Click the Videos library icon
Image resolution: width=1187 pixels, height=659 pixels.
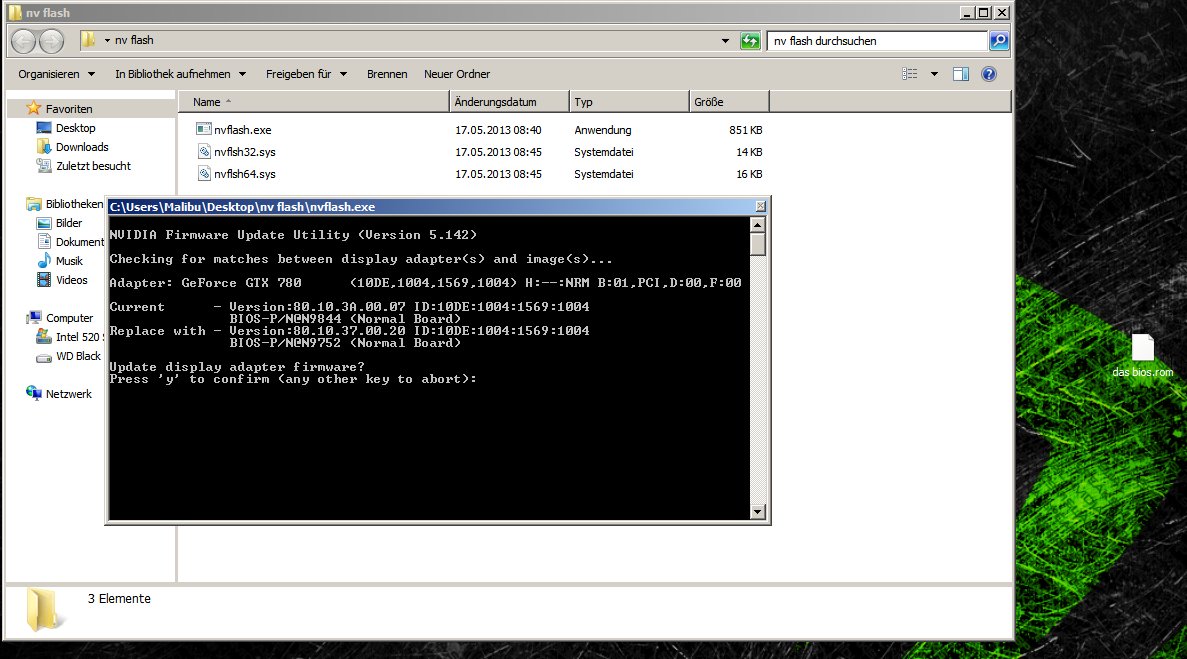click(44, 280)
